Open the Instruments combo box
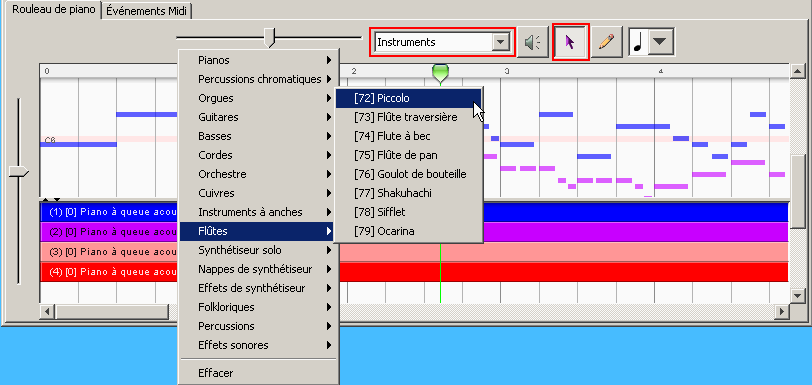 tap(442, 42)
